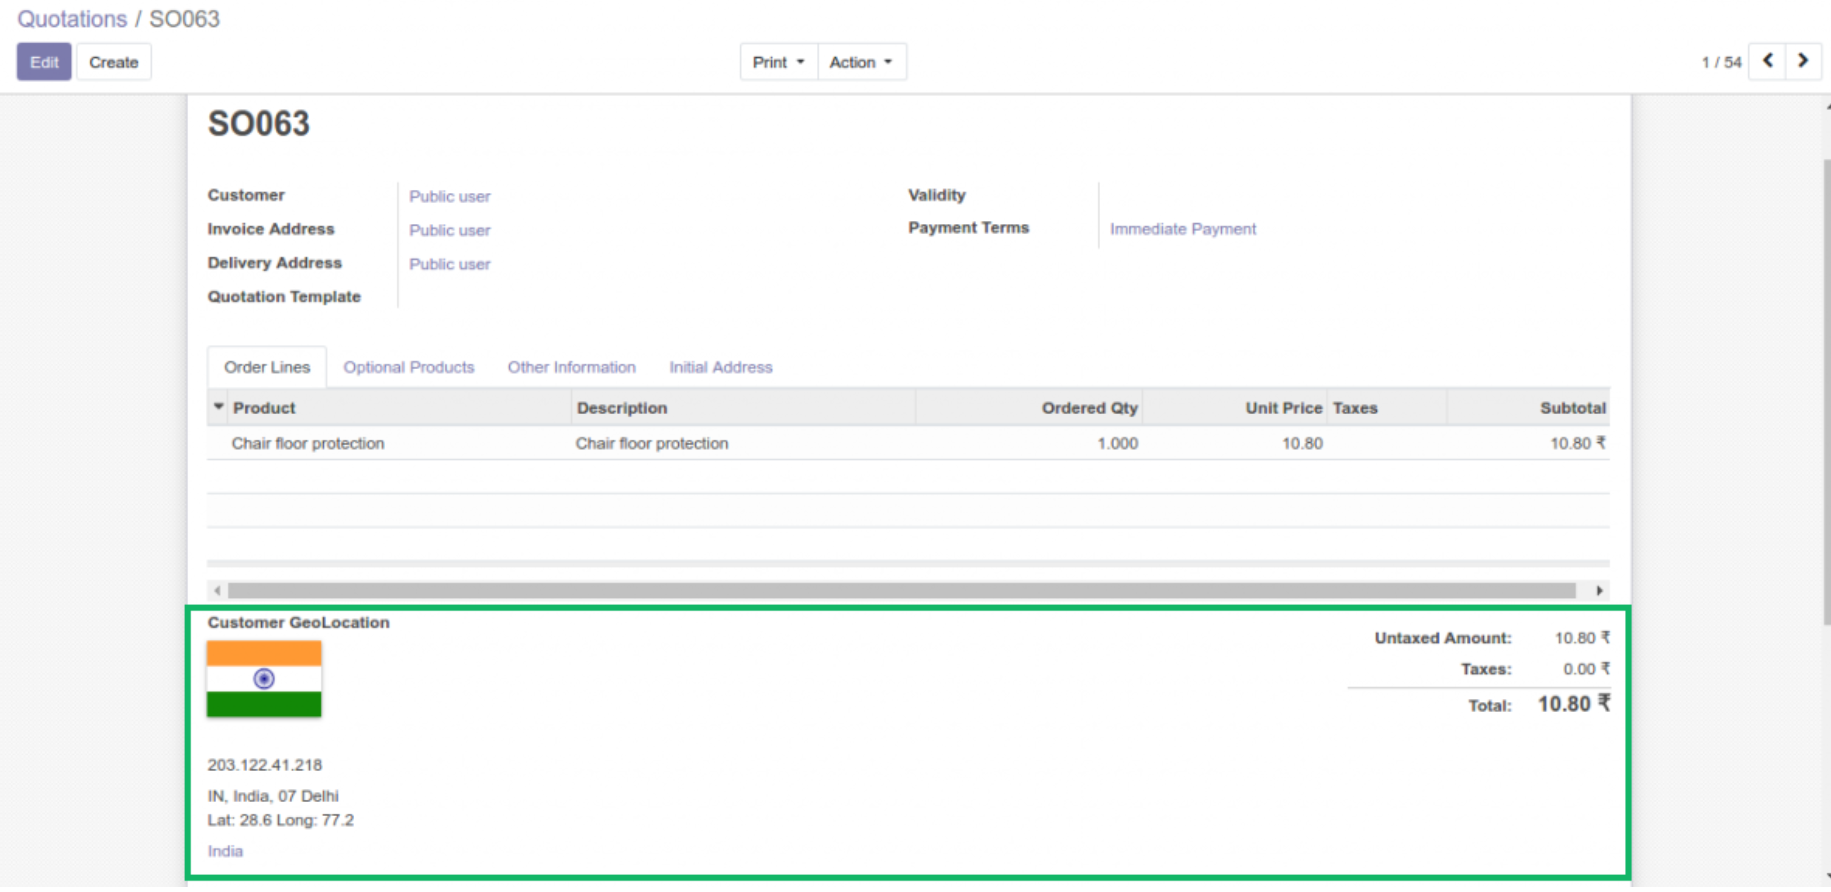
Task: Open the Print dropdown menu
Action: [x=778, y=62]
